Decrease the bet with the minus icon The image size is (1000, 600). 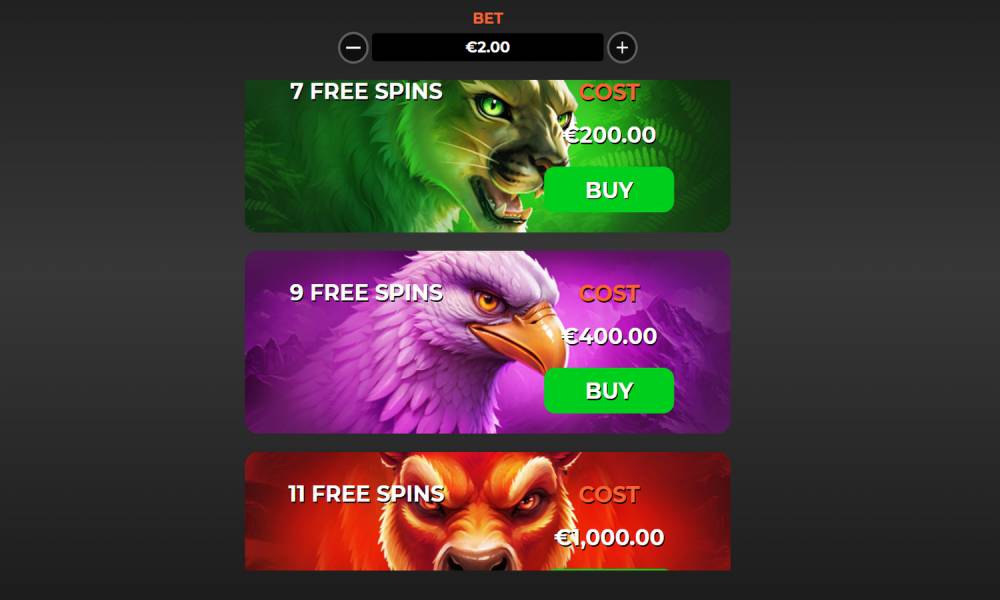pos(353,48)
